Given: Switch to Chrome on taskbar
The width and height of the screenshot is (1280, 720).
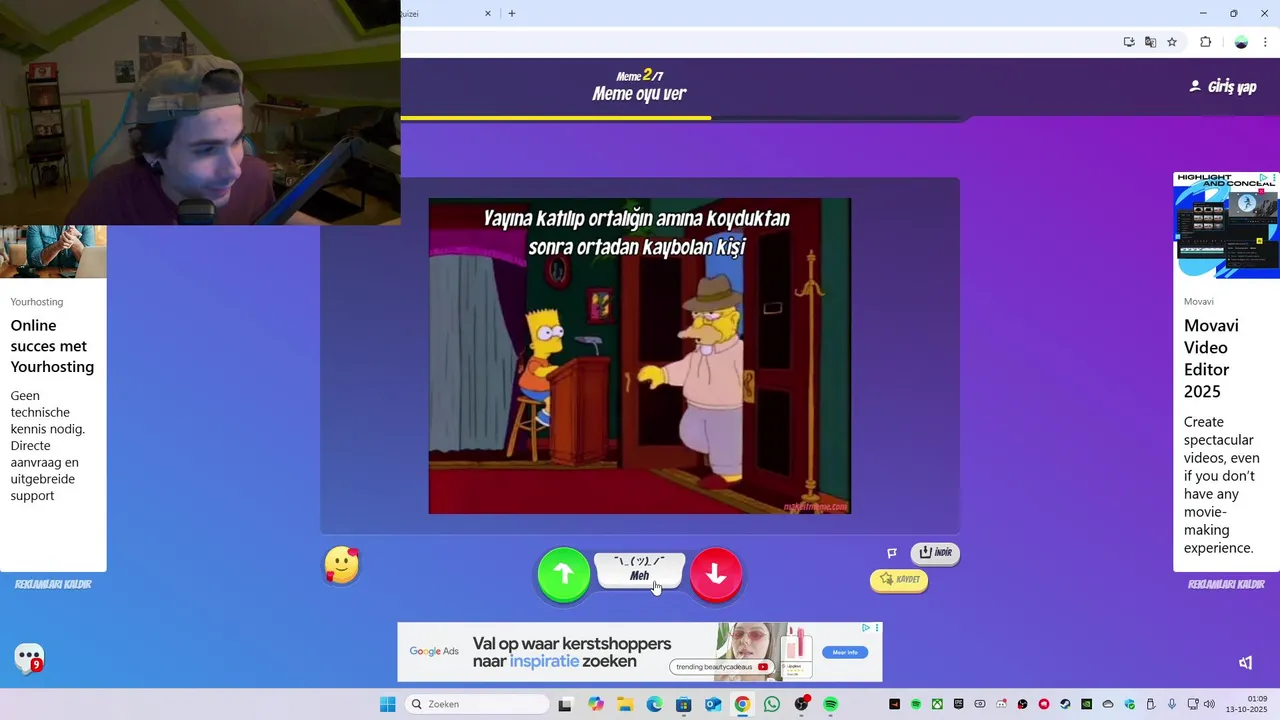Looking at the screenshot, I should pyautogui.click(x=742, y=704).
